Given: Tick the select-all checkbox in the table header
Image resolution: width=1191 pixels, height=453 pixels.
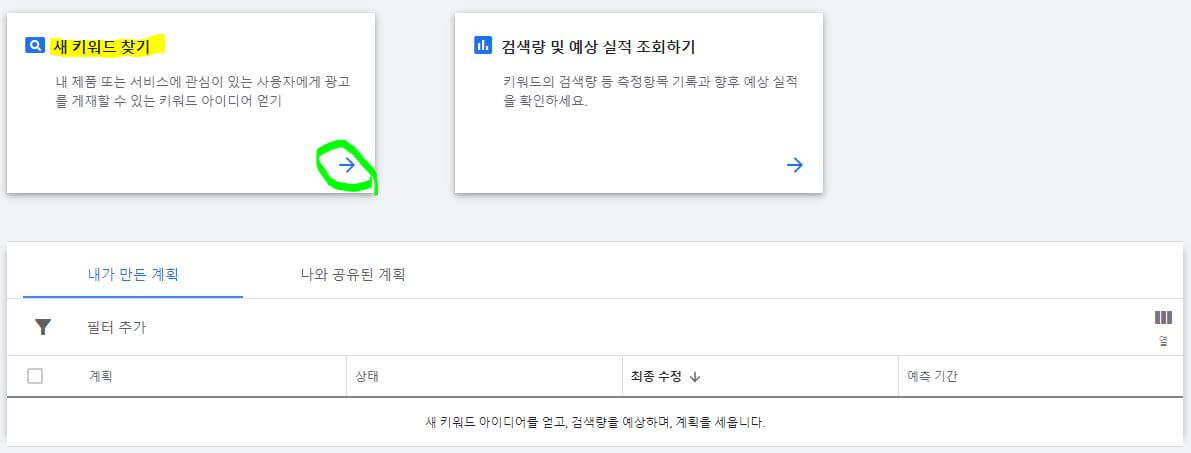Looking at the screenshot, I should pos(35,376).
